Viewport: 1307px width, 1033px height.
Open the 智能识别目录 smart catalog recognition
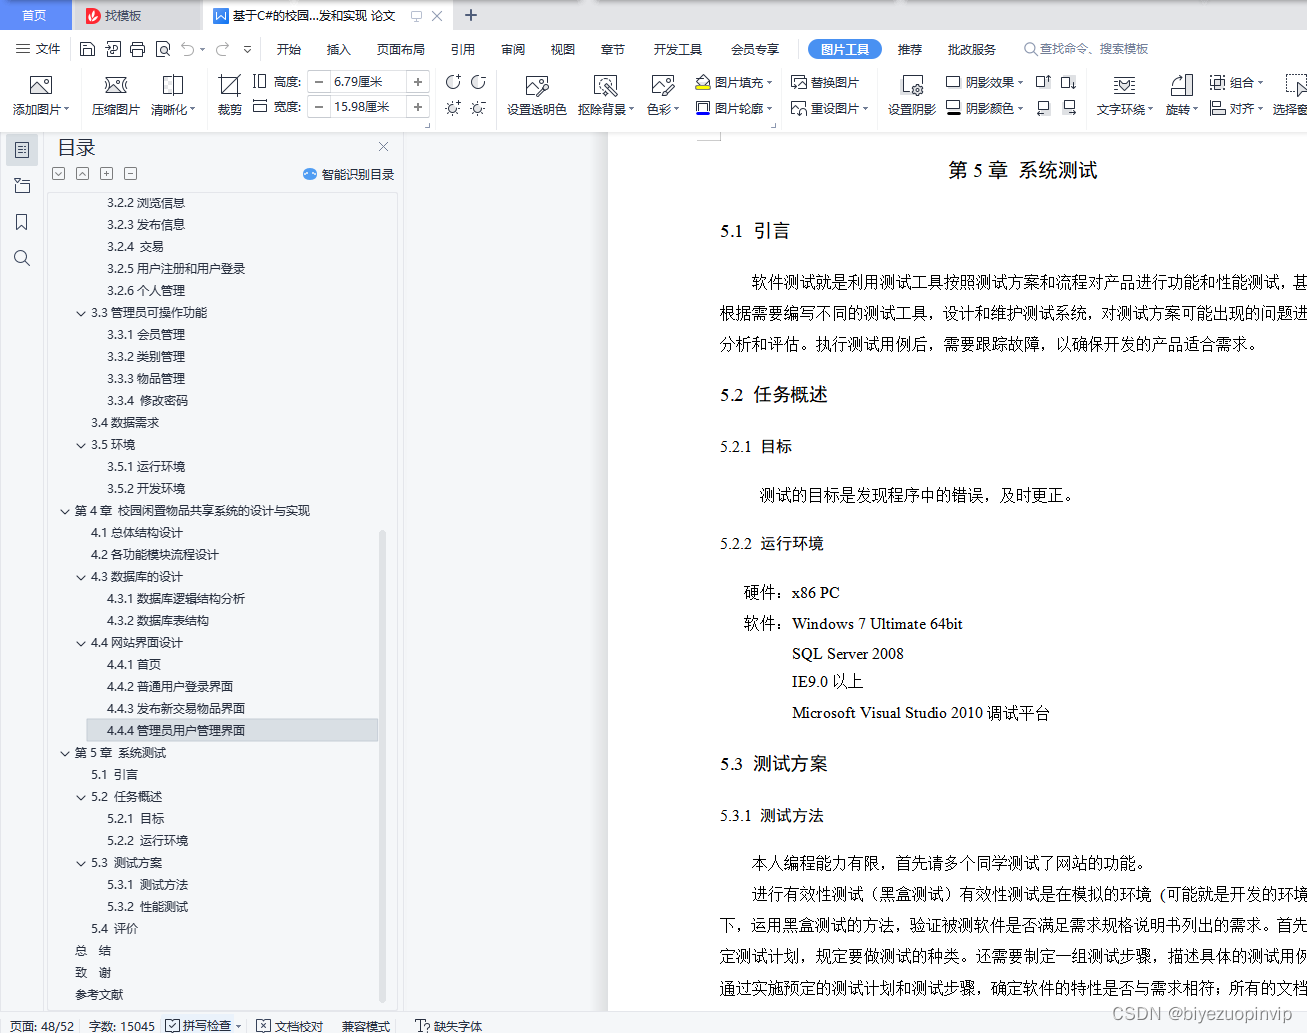coord(348,174)
